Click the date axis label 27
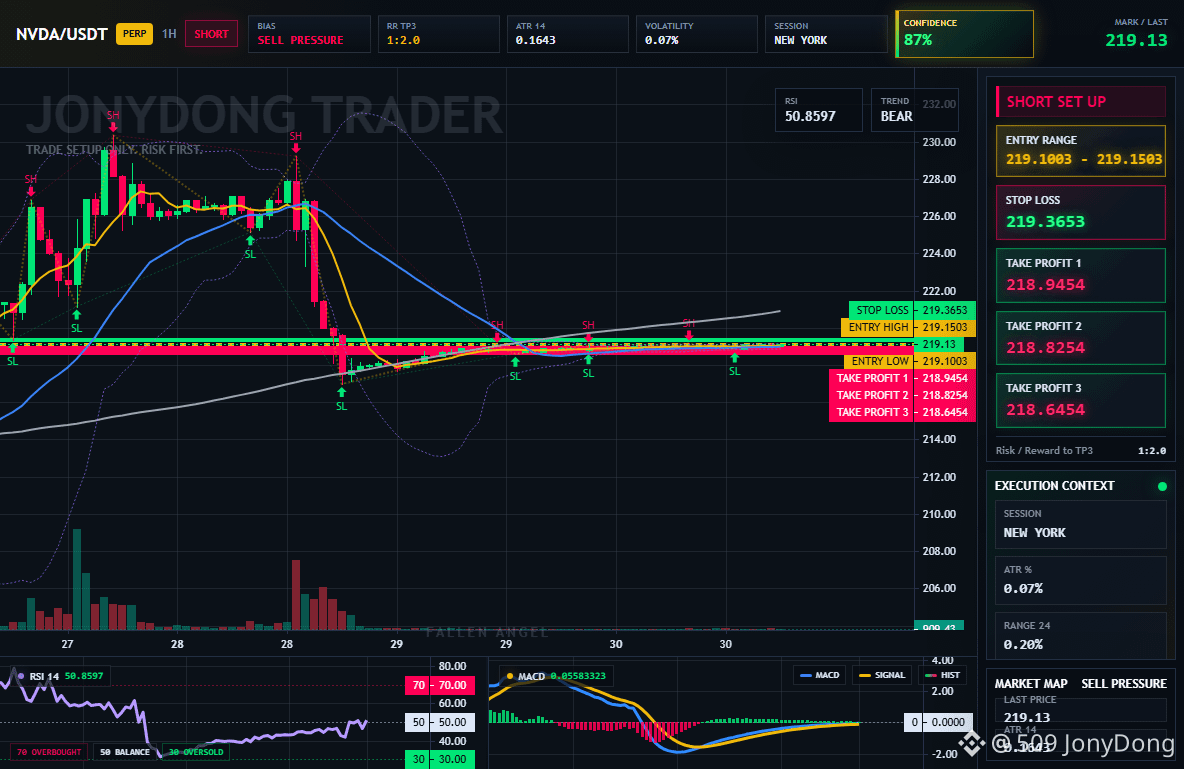Screen dimensions: 1184x769 tap(67, 644)
